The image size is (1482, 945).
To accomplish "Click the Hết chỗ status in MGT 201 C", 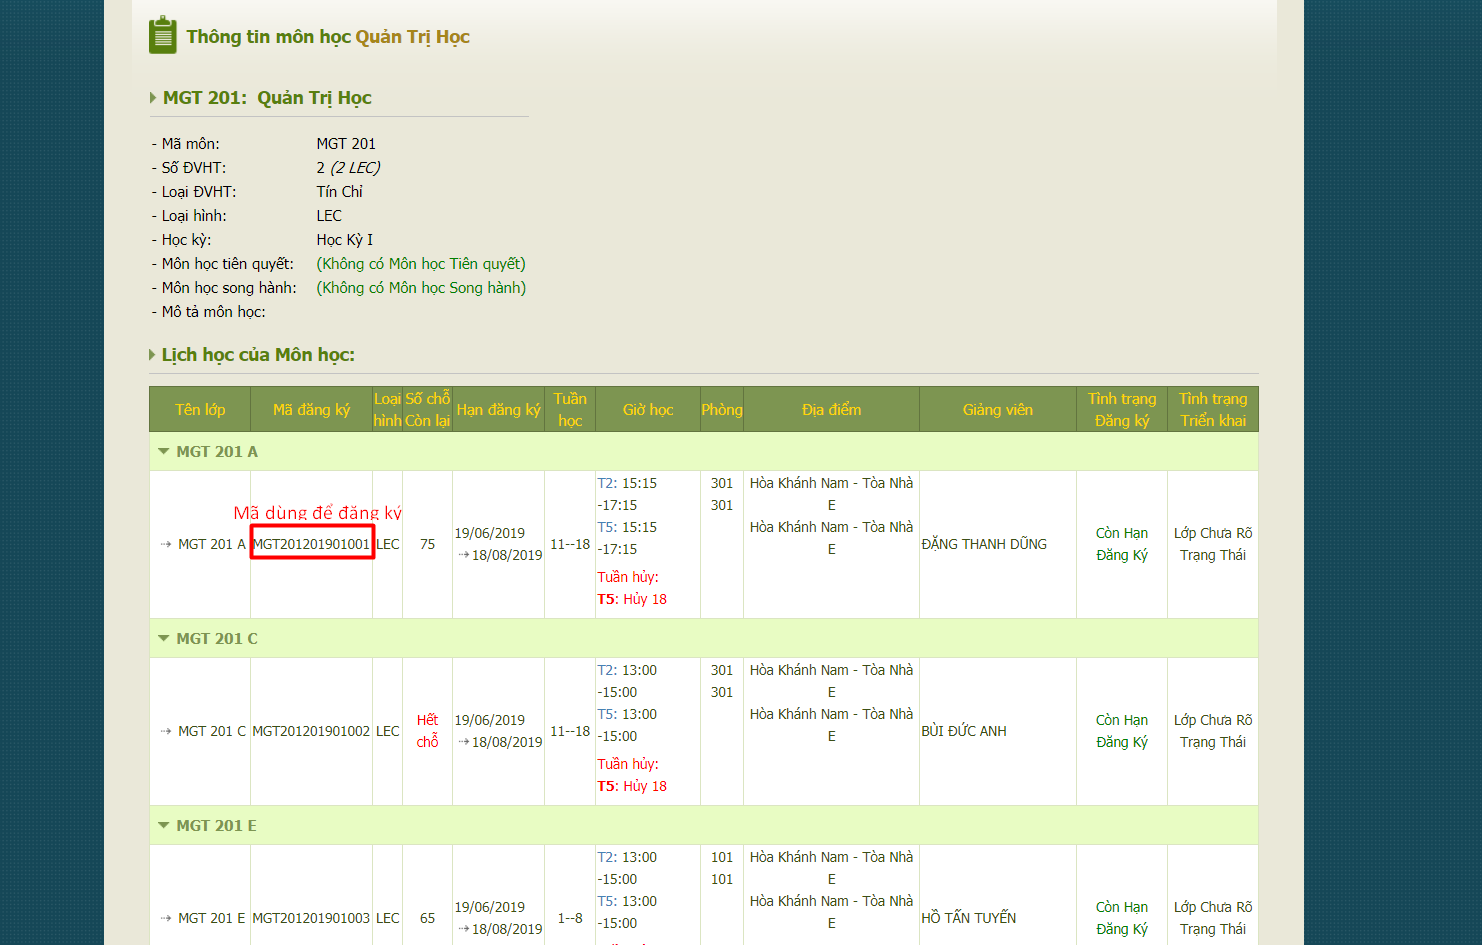I will (428, 731).
